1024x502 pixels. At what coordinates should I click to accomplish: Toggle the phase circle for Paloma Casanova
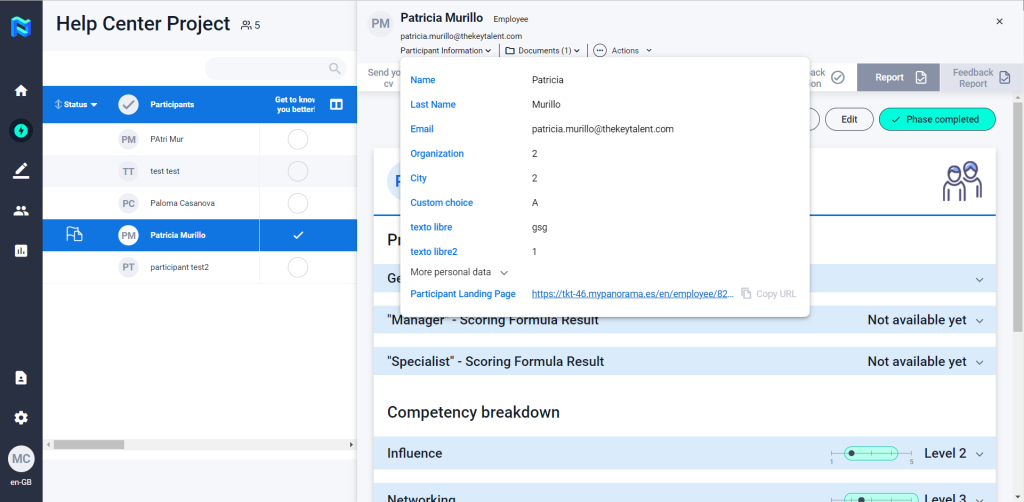point(297,203)
